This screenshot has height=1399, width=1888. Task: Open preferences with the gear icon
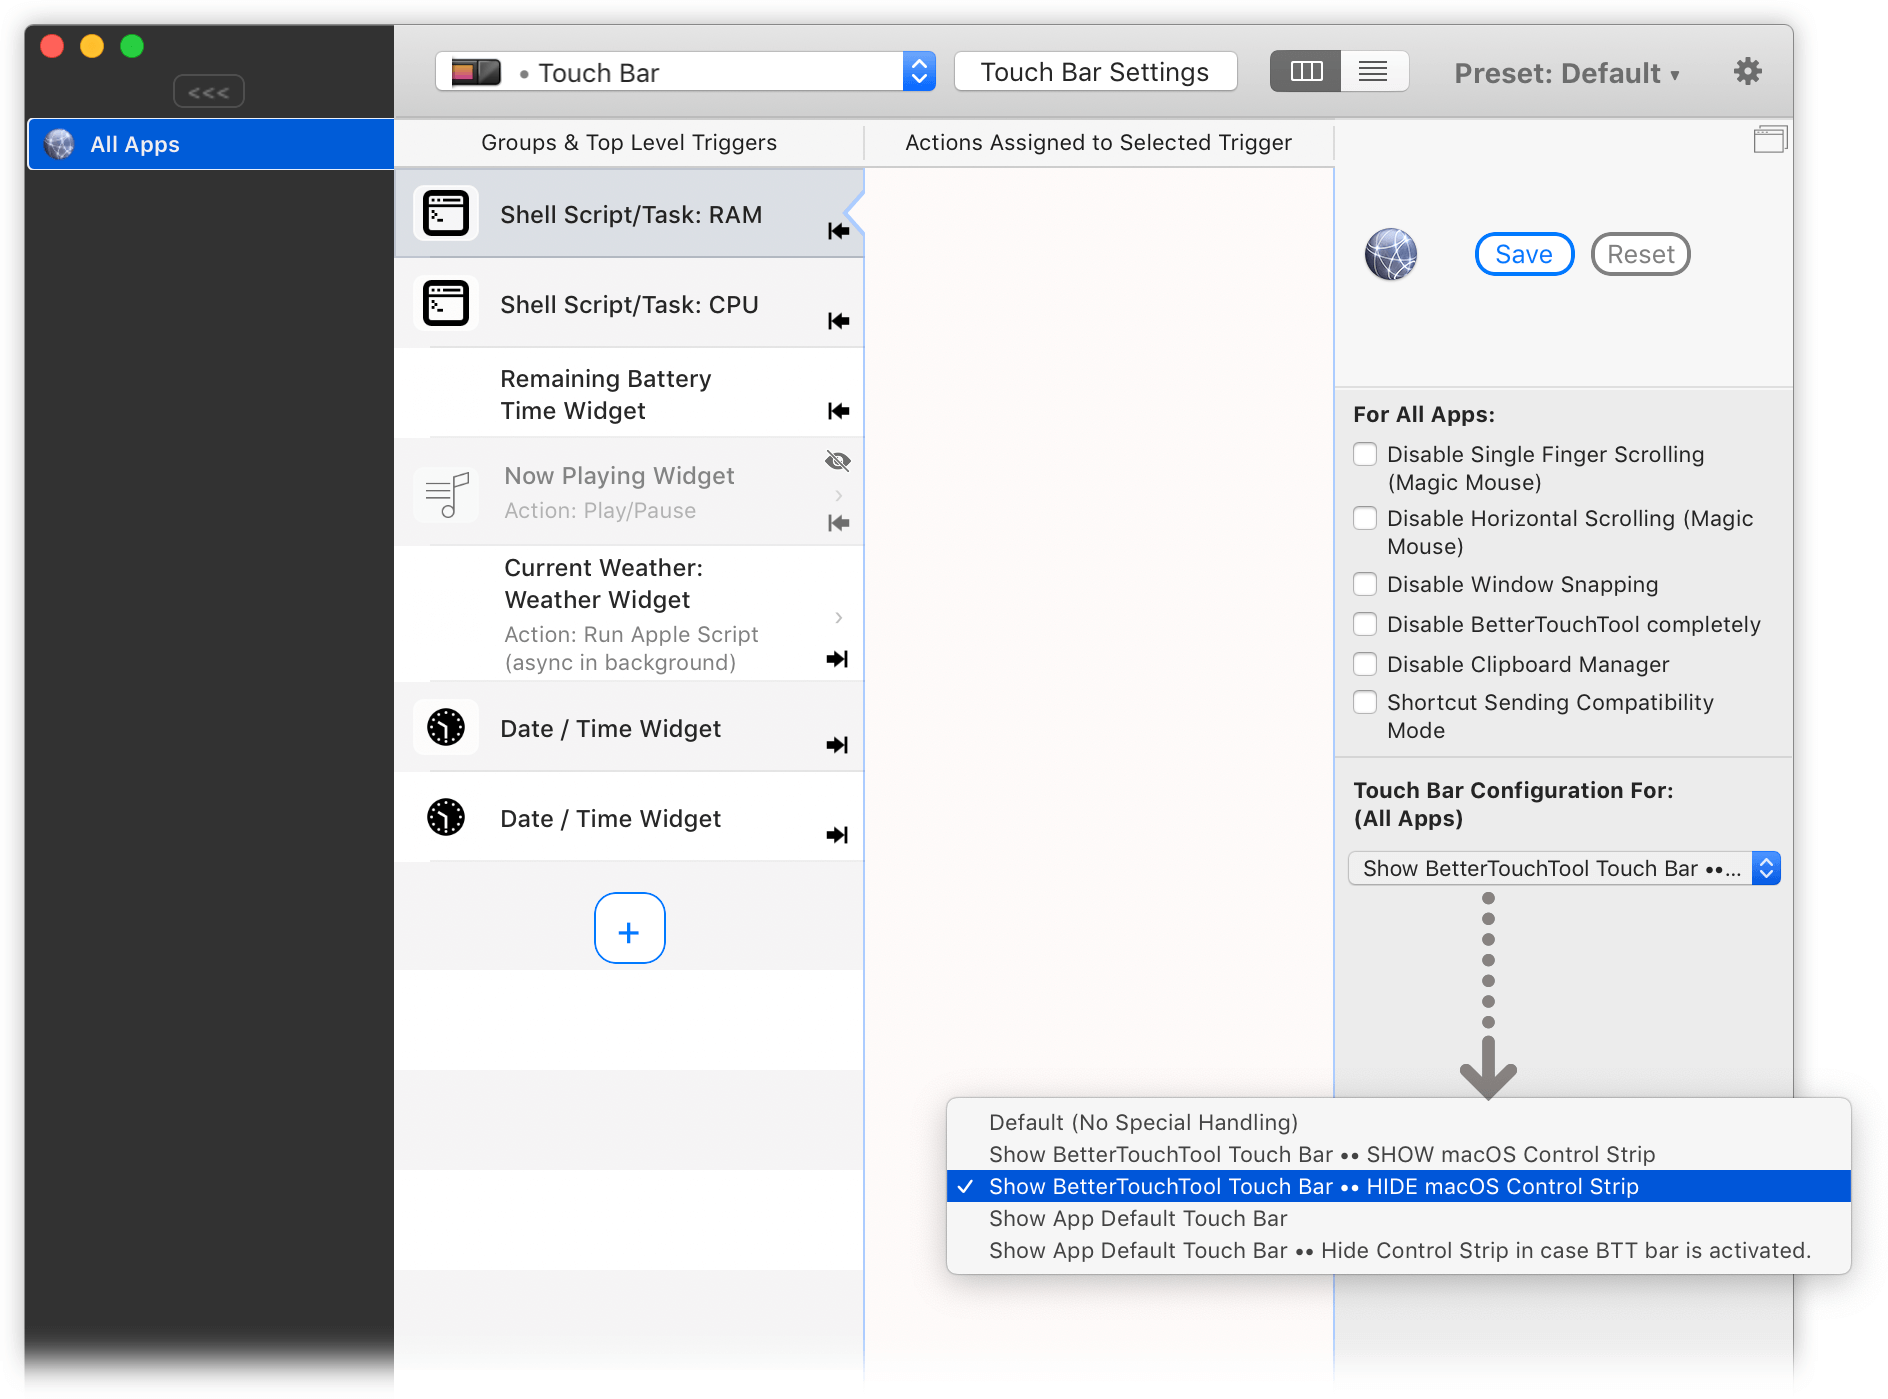[x=1747, y=72]
